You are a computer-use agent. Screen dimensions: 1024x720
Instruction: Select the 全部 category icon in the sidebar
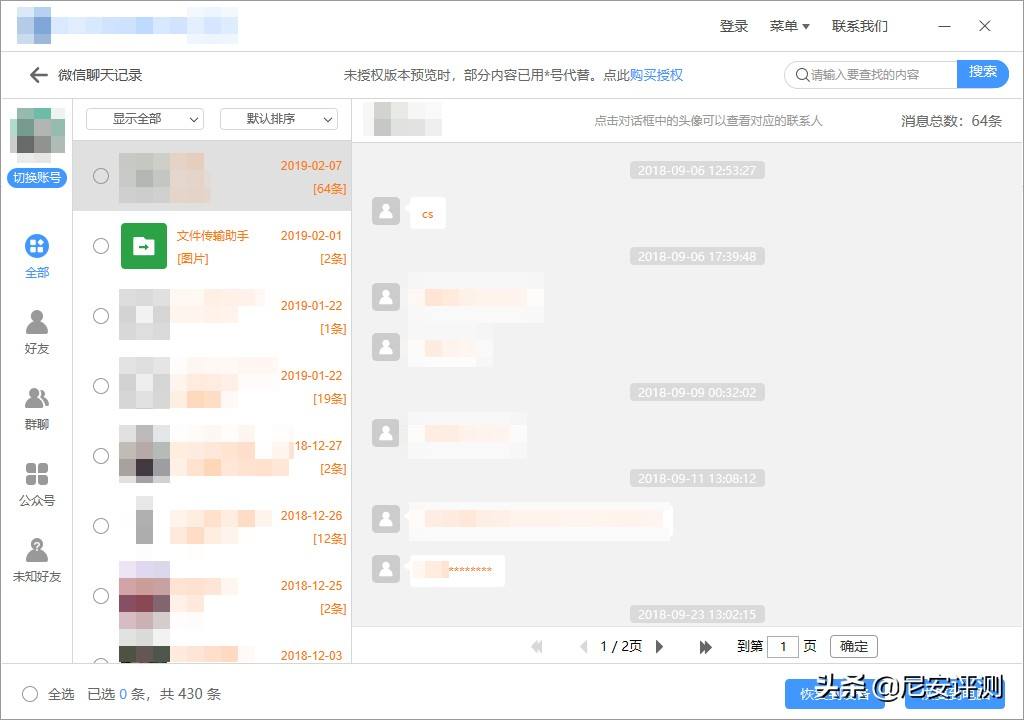pos(37,246)
